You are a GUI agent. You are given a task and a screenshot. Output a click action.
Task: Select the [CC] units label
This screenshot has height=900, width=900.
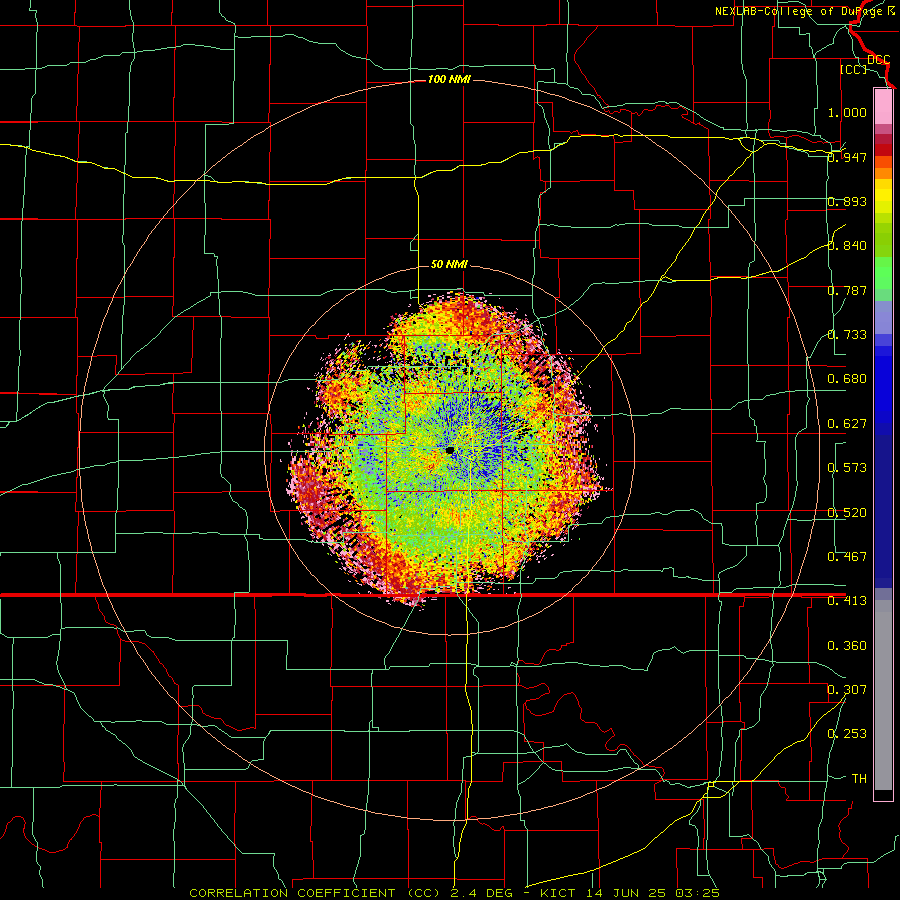coord(853,69)
